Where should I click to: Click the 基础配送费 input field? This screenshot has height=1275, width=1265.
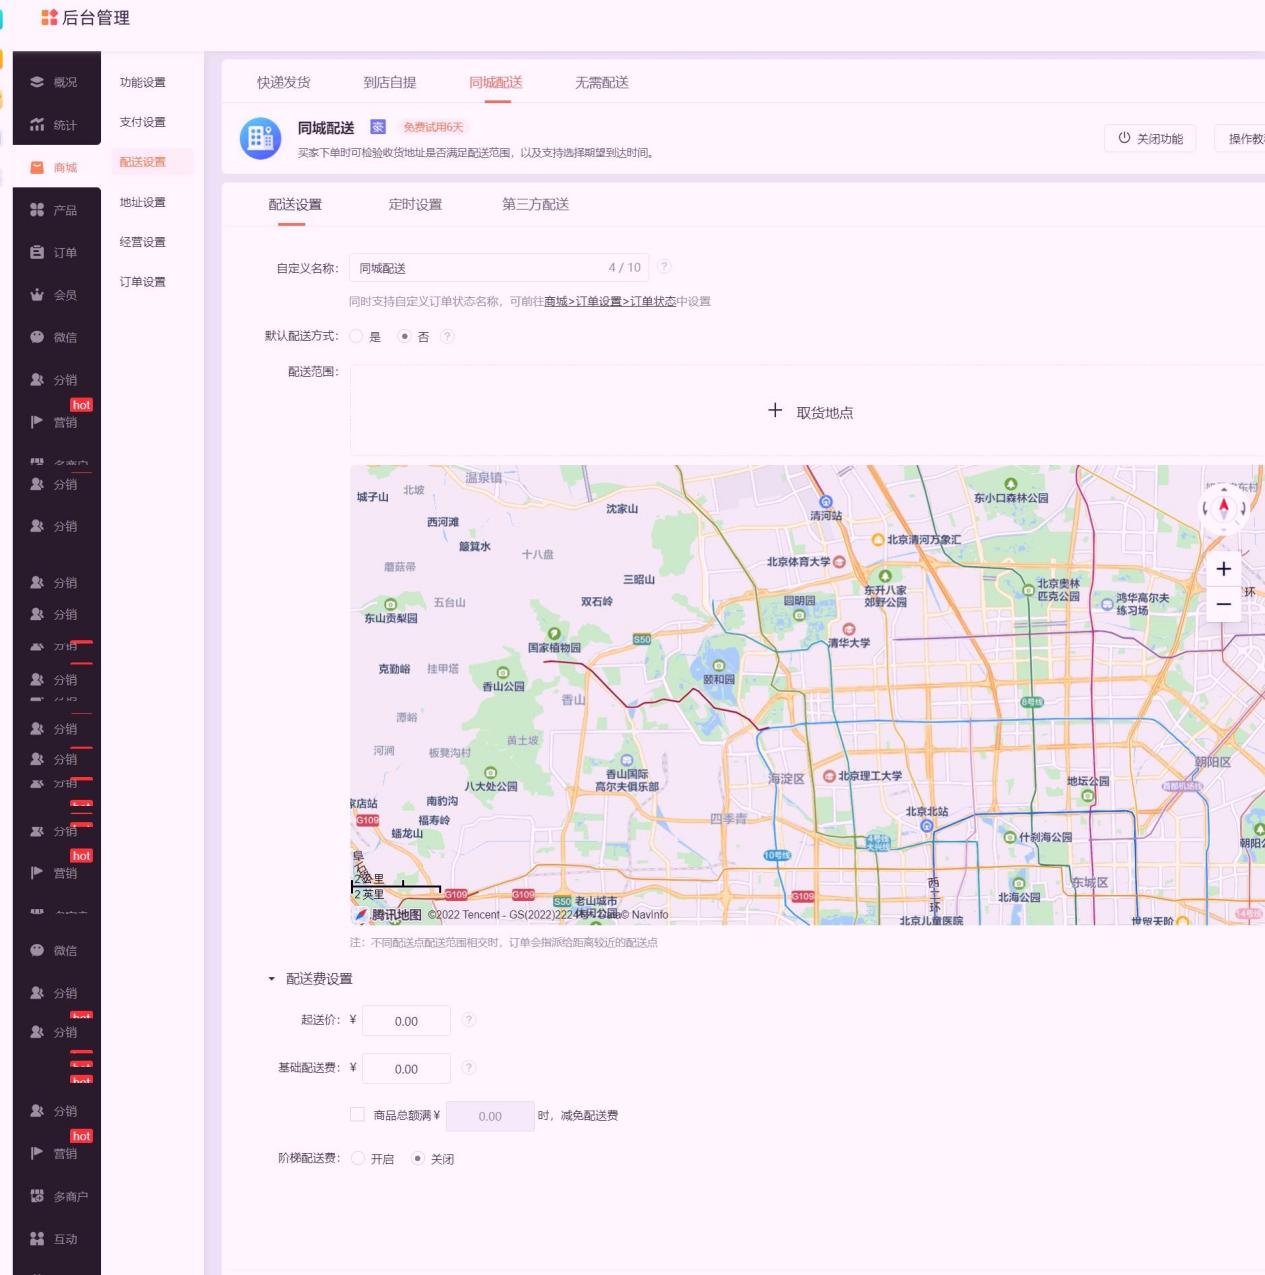(x=406, y=1069)
